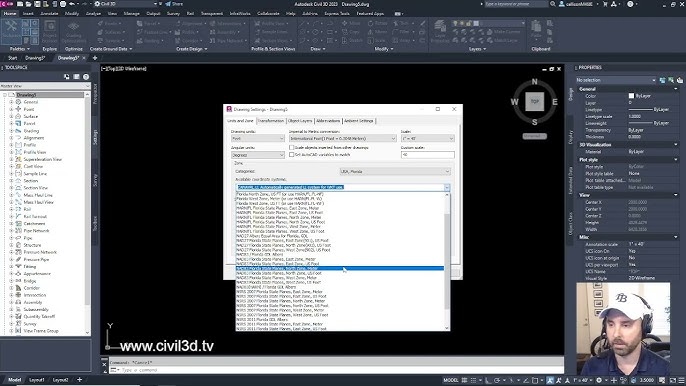Expand the Parcel node in Toolspace tree
The height and width of the screenshot is (386, 686).
11,123
